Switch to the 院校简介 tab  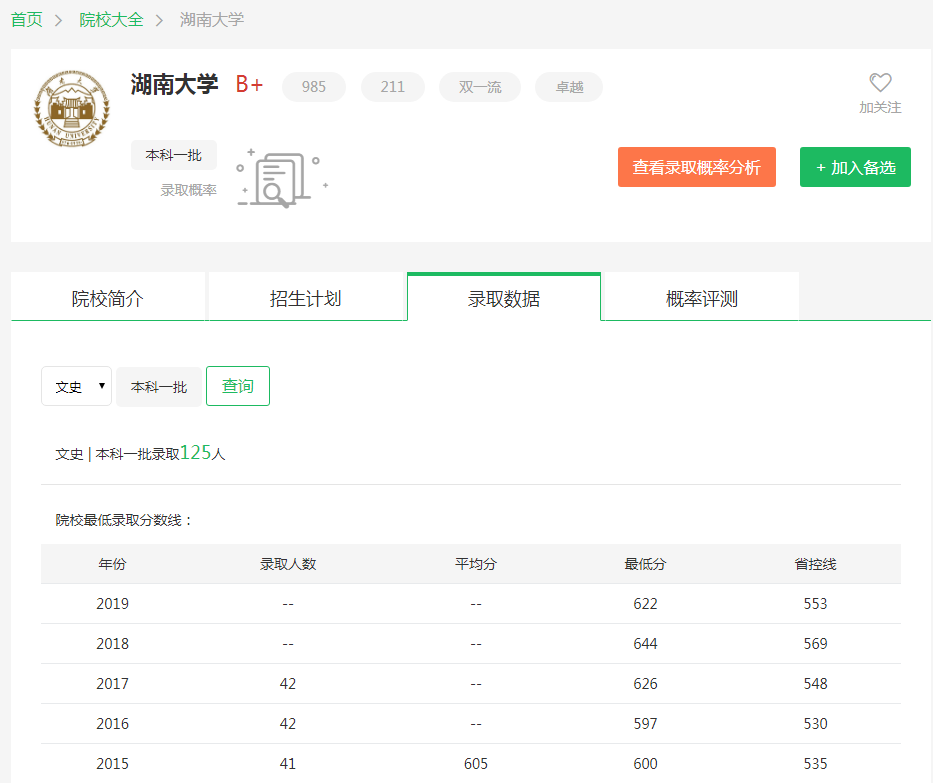(x=108, y=298)
